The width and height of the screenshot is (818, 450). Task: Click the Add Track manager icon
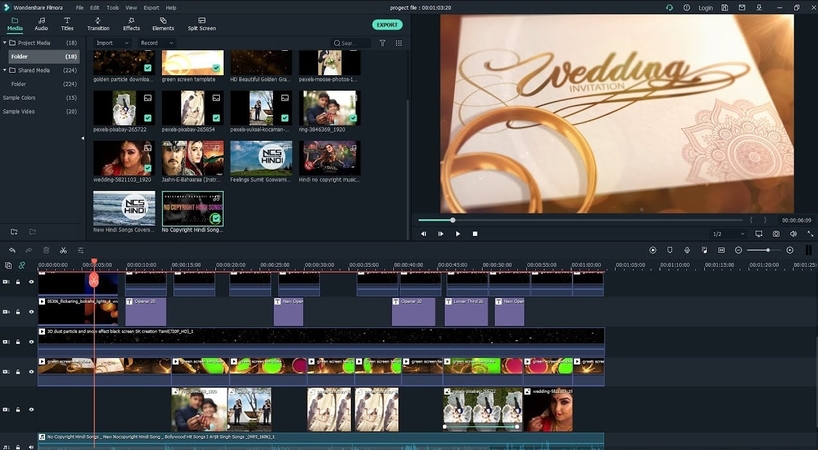point(8,265)
